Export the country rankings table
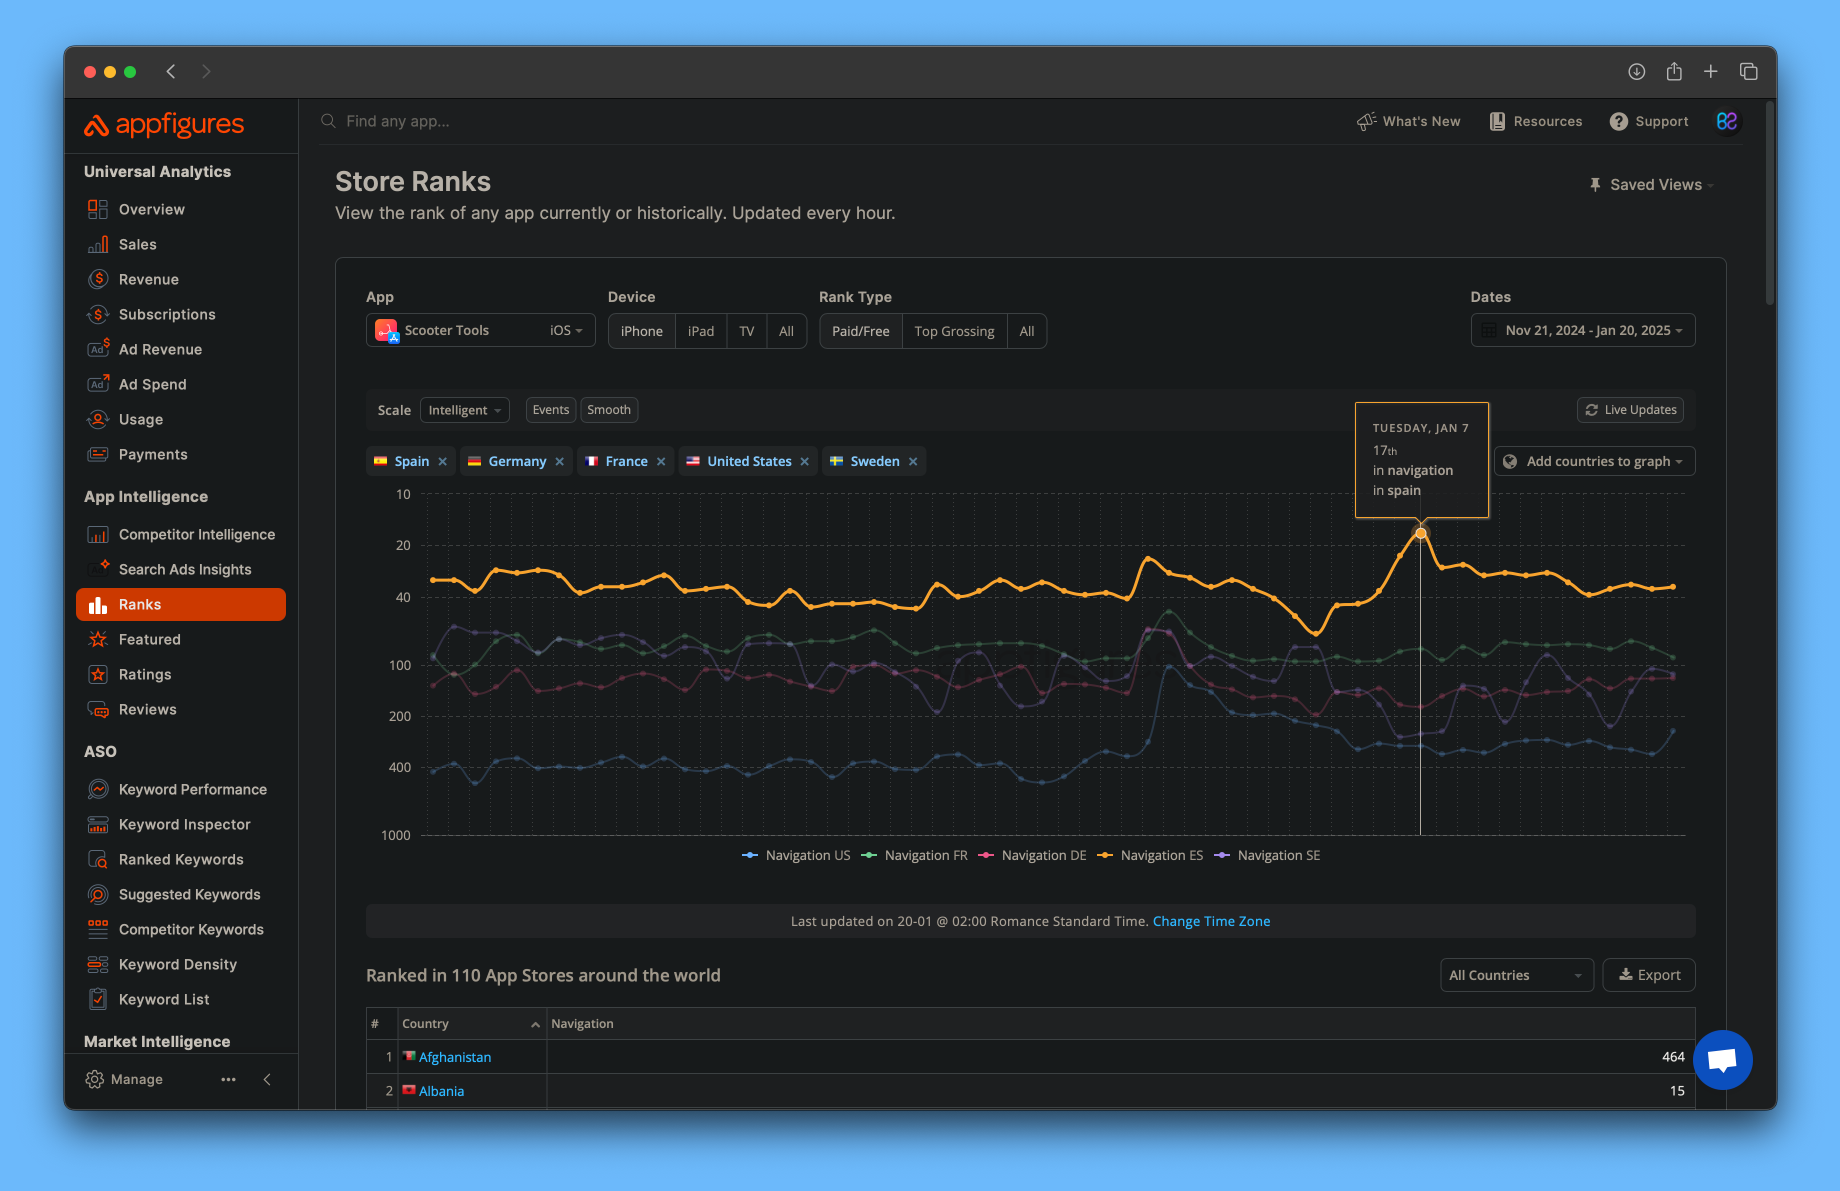The height and width of the screenshot is (1191, 1840). 1648,975
